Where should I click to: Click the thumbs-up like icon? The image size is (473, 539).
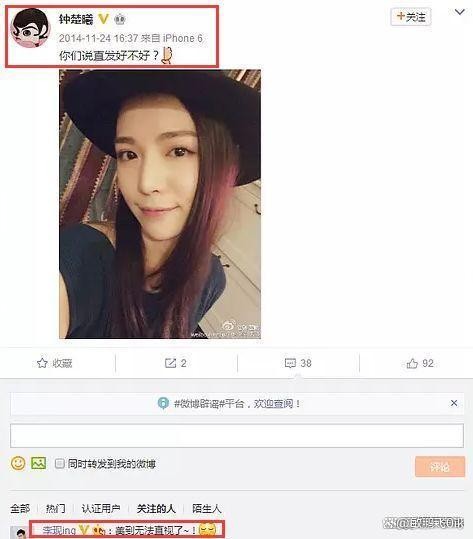[x=412, y=363]
